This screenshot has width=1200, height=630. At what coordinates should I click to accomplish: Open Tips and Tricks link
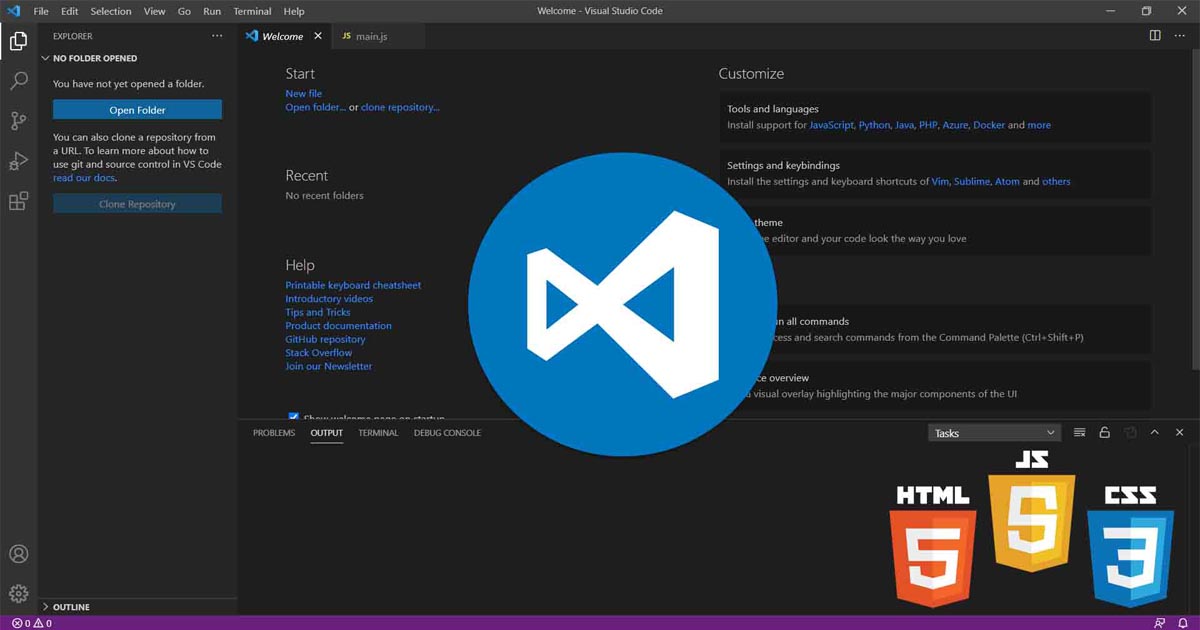[318, 312]
